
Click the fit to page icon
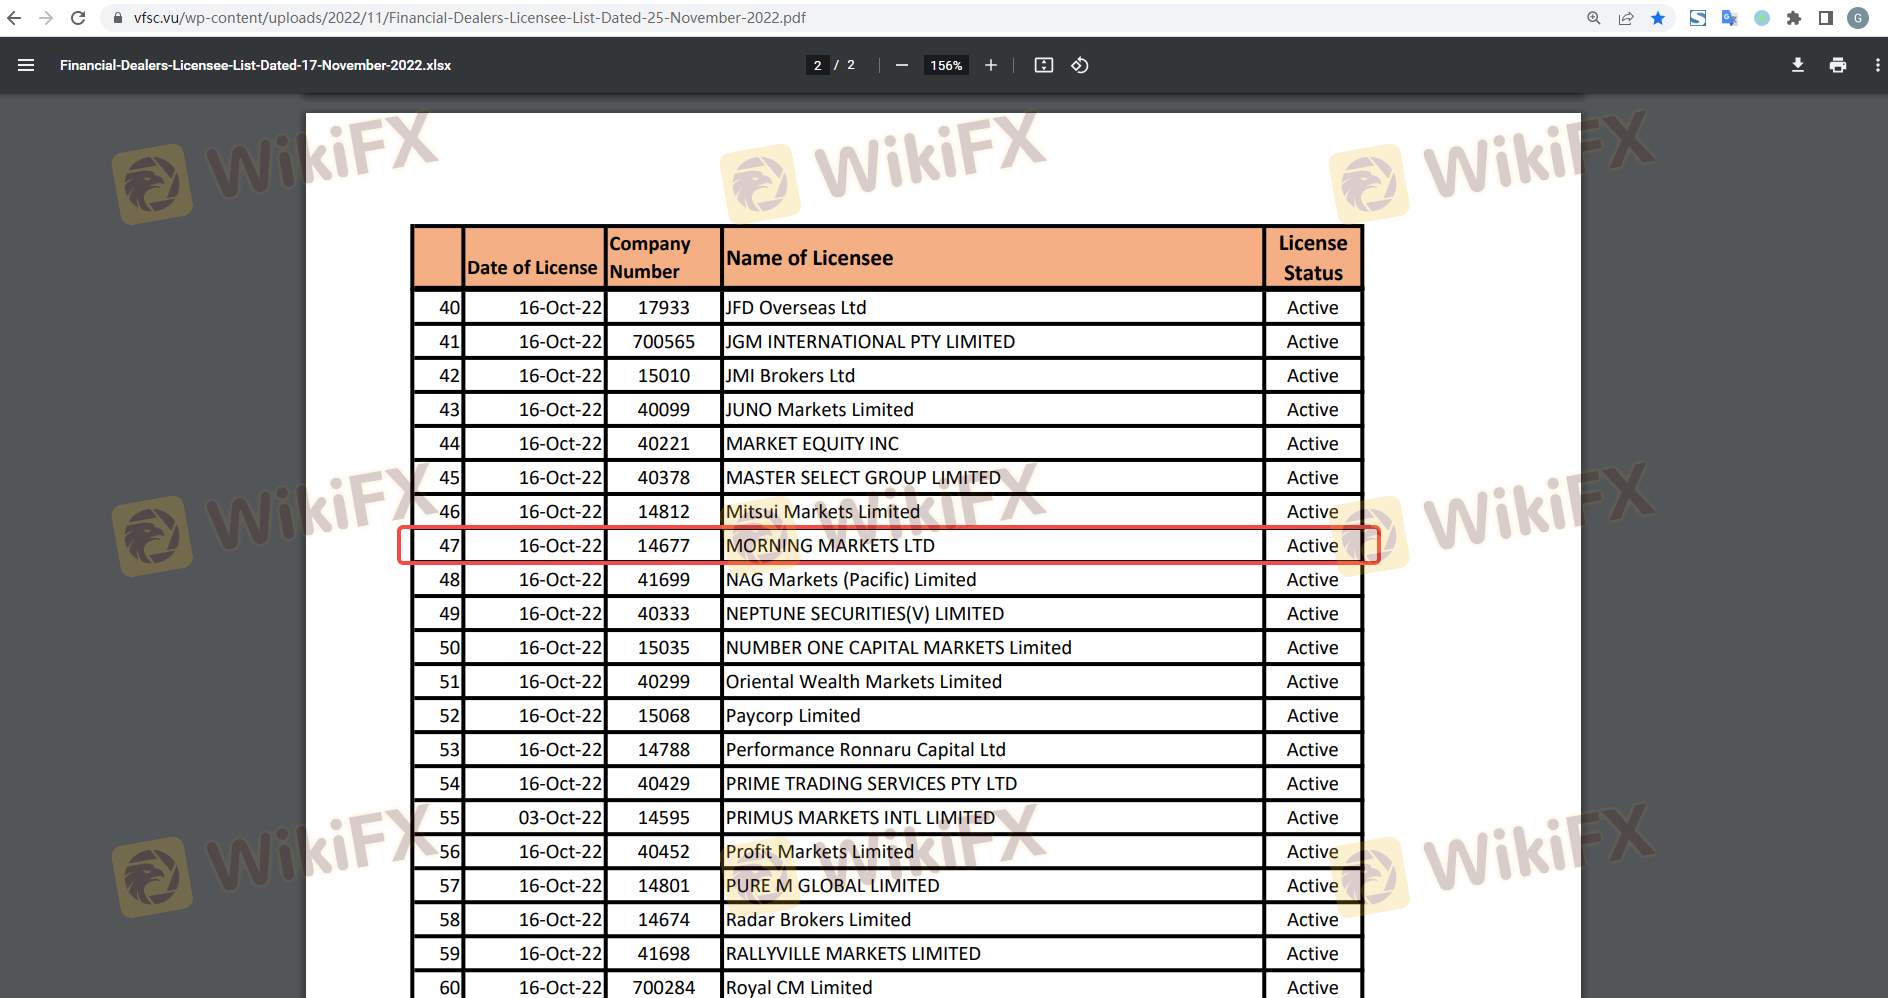coord(1044,65)
